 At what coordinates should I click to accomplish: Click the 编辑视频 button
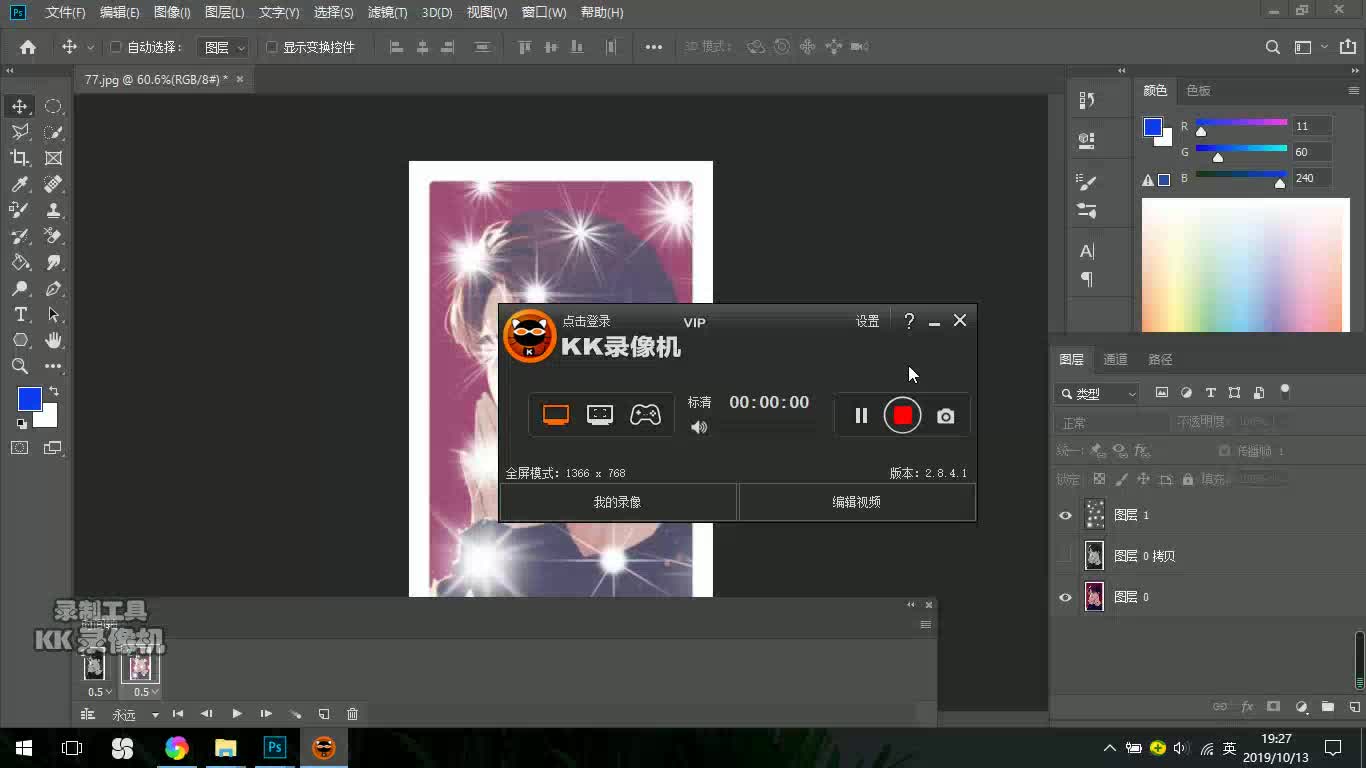point(856,502)
